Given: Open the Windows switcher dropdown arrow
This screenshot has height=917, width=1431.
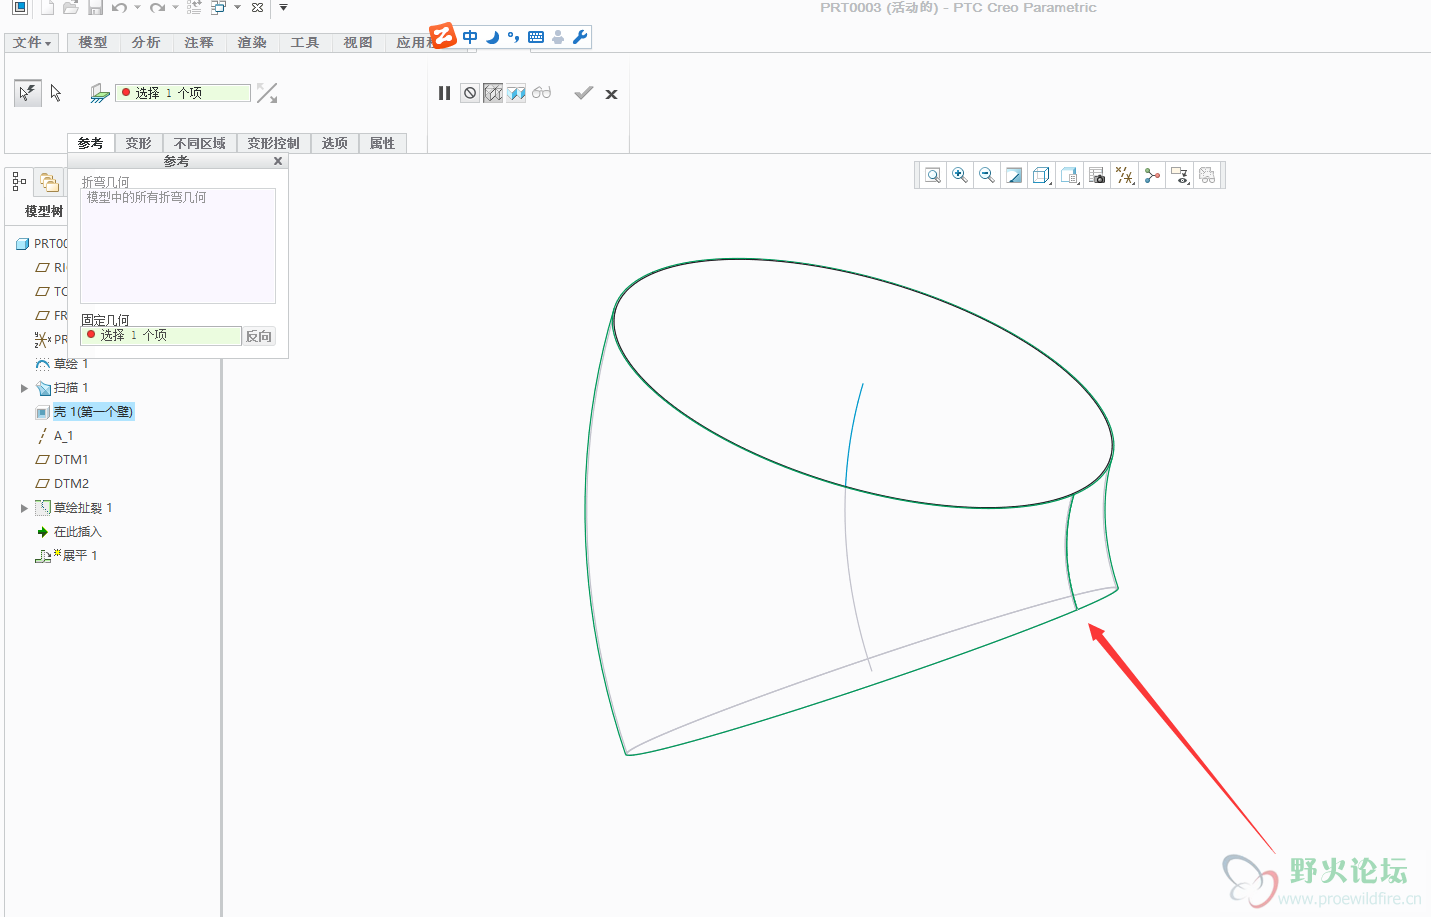Looking at the screenshot, I should (237, 7).
